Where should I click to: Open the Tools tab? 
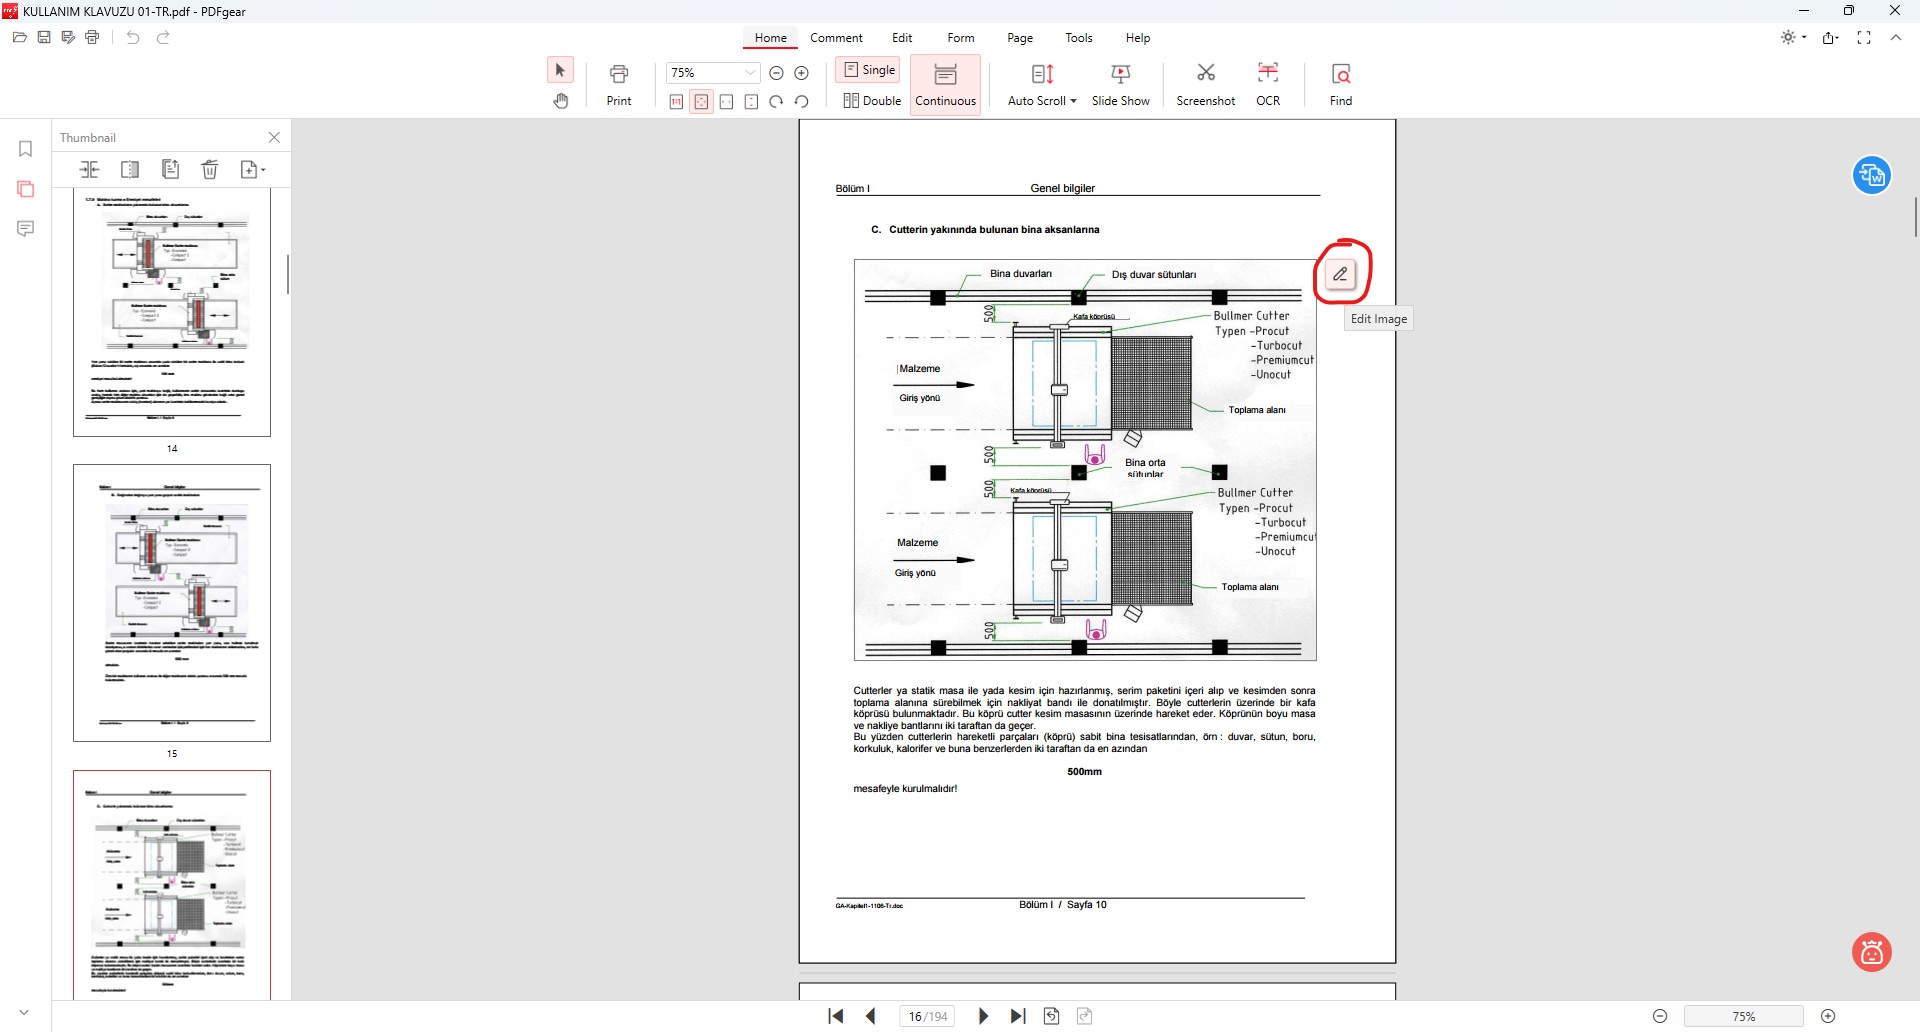1078,38
